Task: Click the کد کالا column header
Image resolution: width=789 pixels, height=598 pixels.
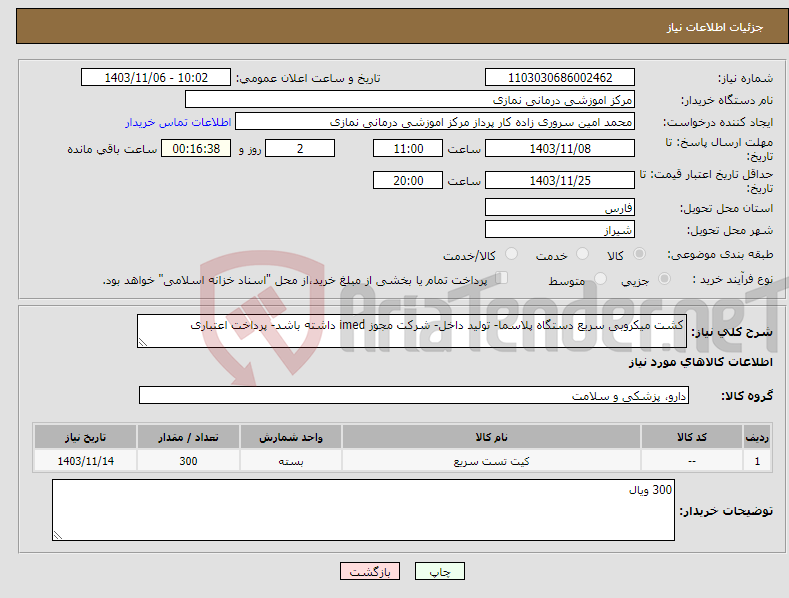Action: coord(692,437)
